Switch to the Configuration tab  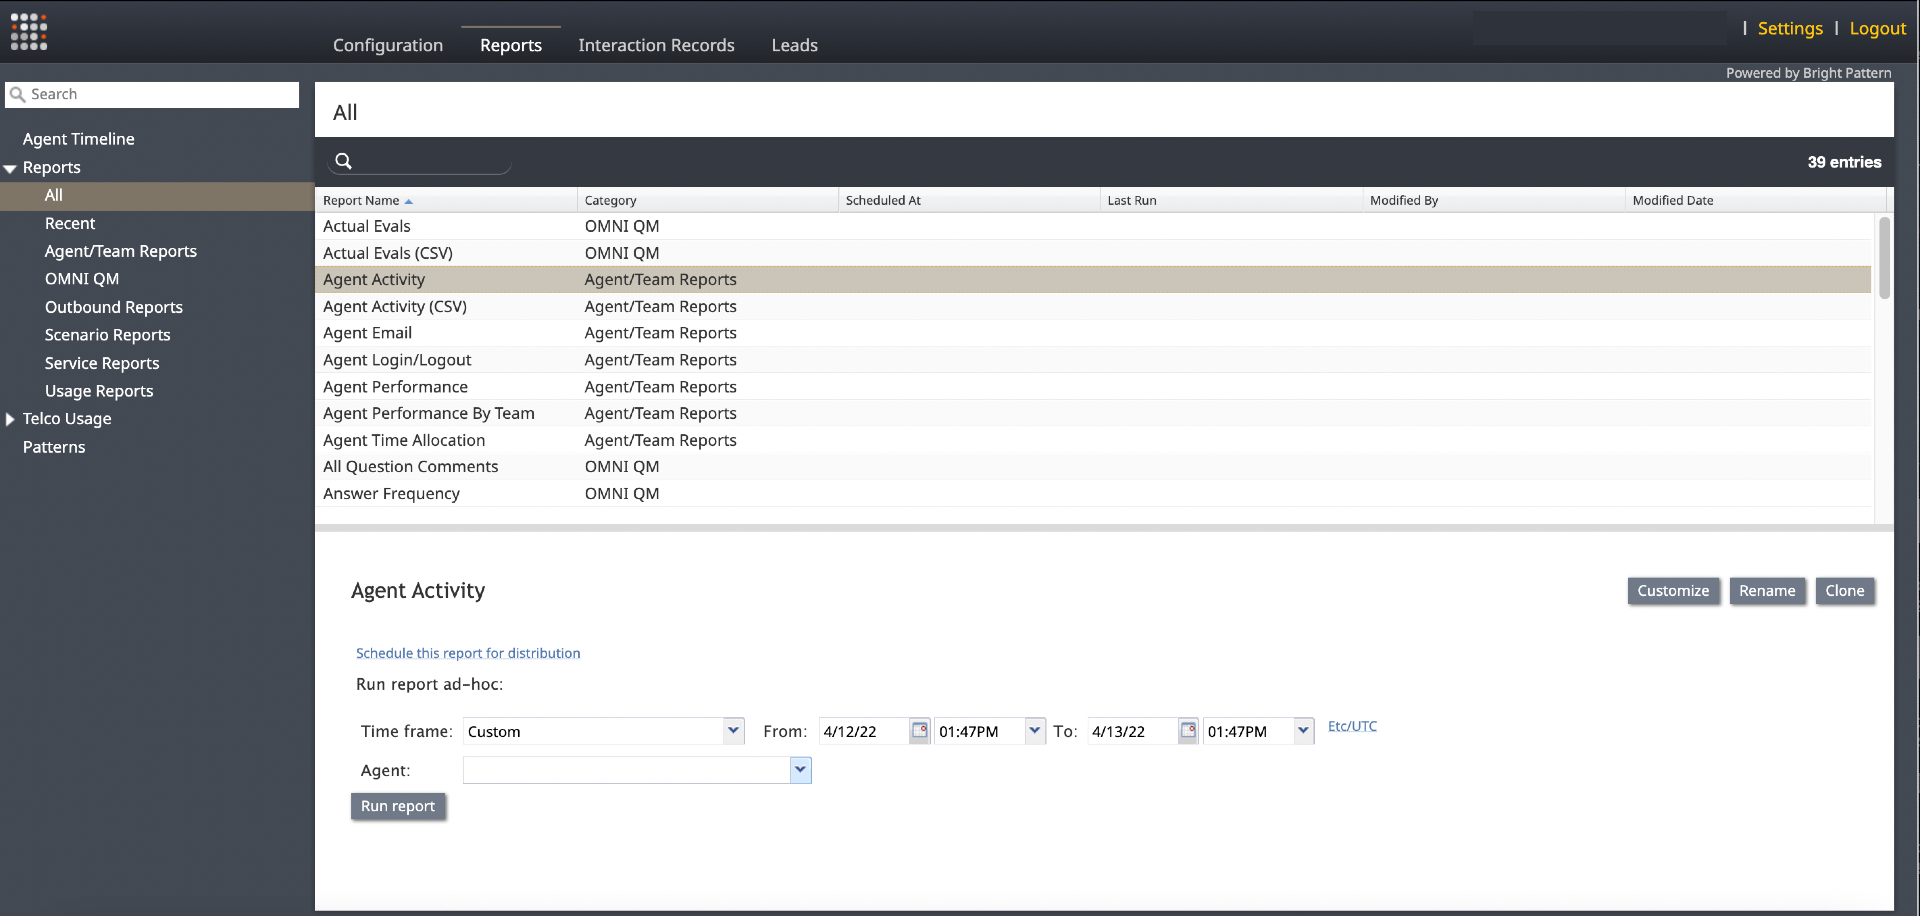[388, 45]
